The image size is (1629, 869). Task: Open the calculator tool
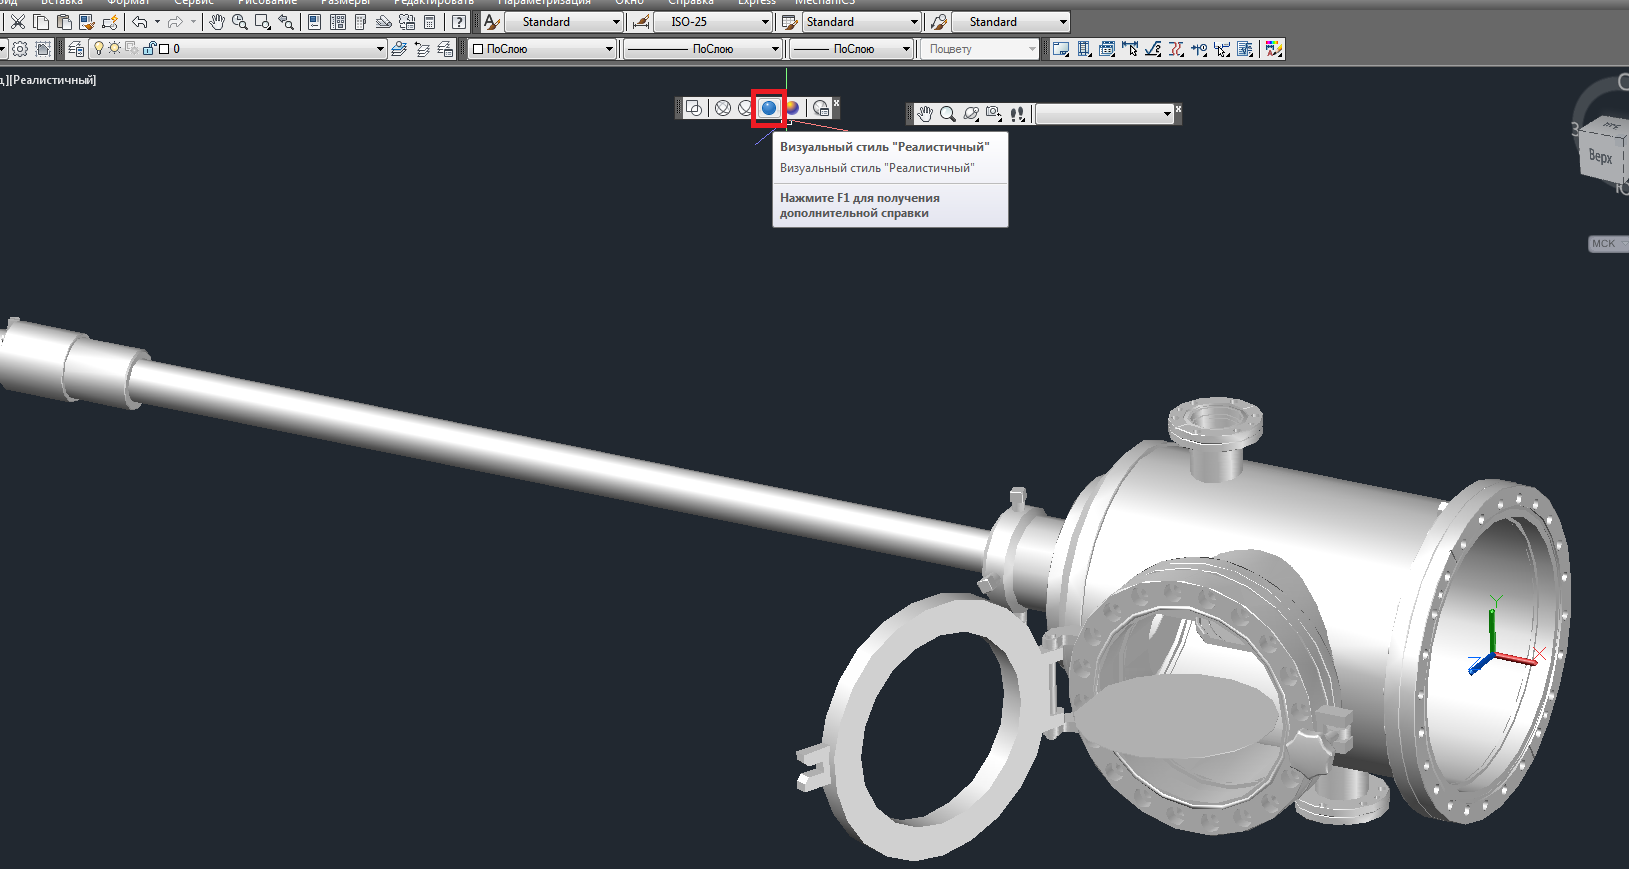[x=430, y=22]
